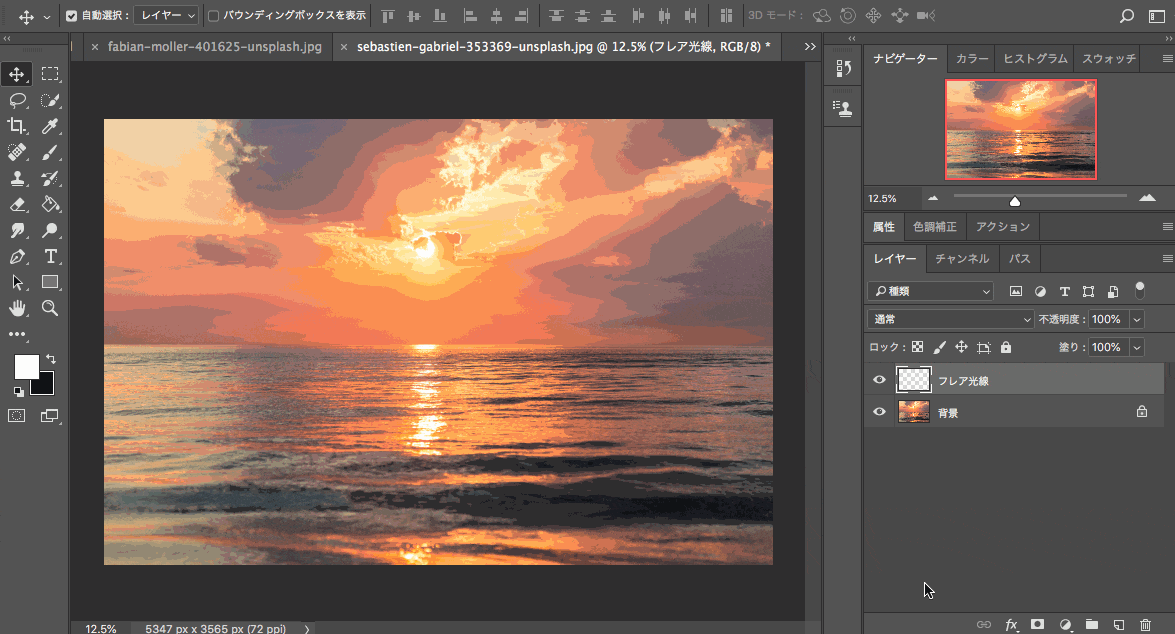Select the History Brush tool
The image size is (1175, 634).
[50, 178]
